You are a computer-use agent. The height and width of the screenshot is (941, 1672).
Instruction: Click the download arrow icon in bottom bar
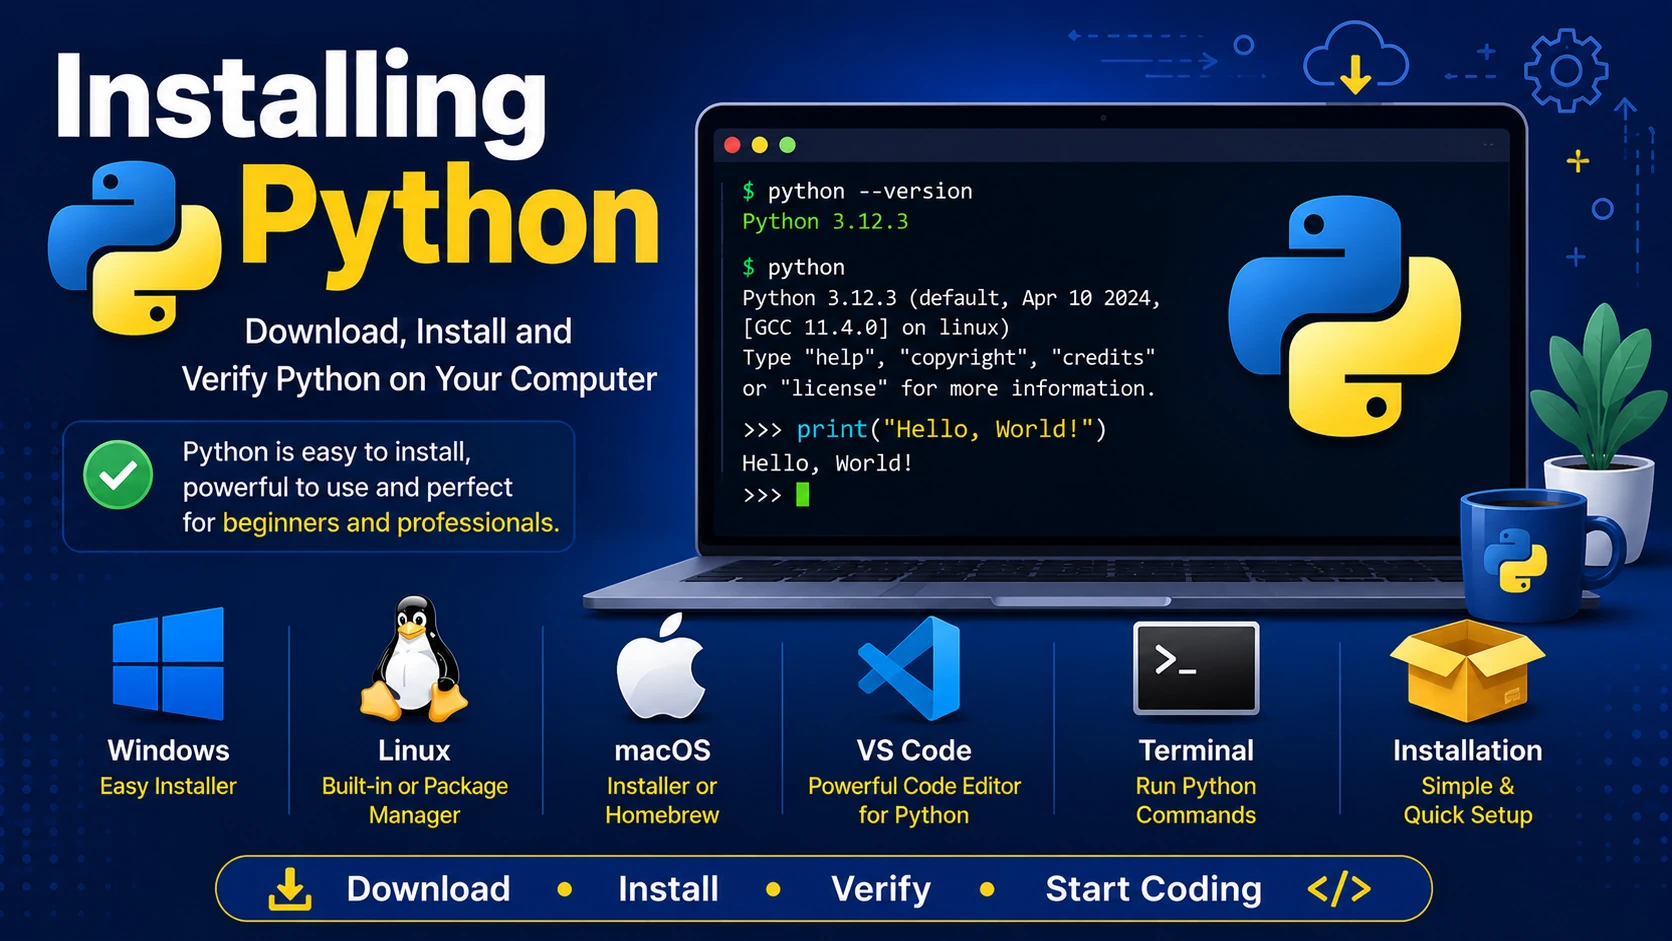(x=290, y=888)
